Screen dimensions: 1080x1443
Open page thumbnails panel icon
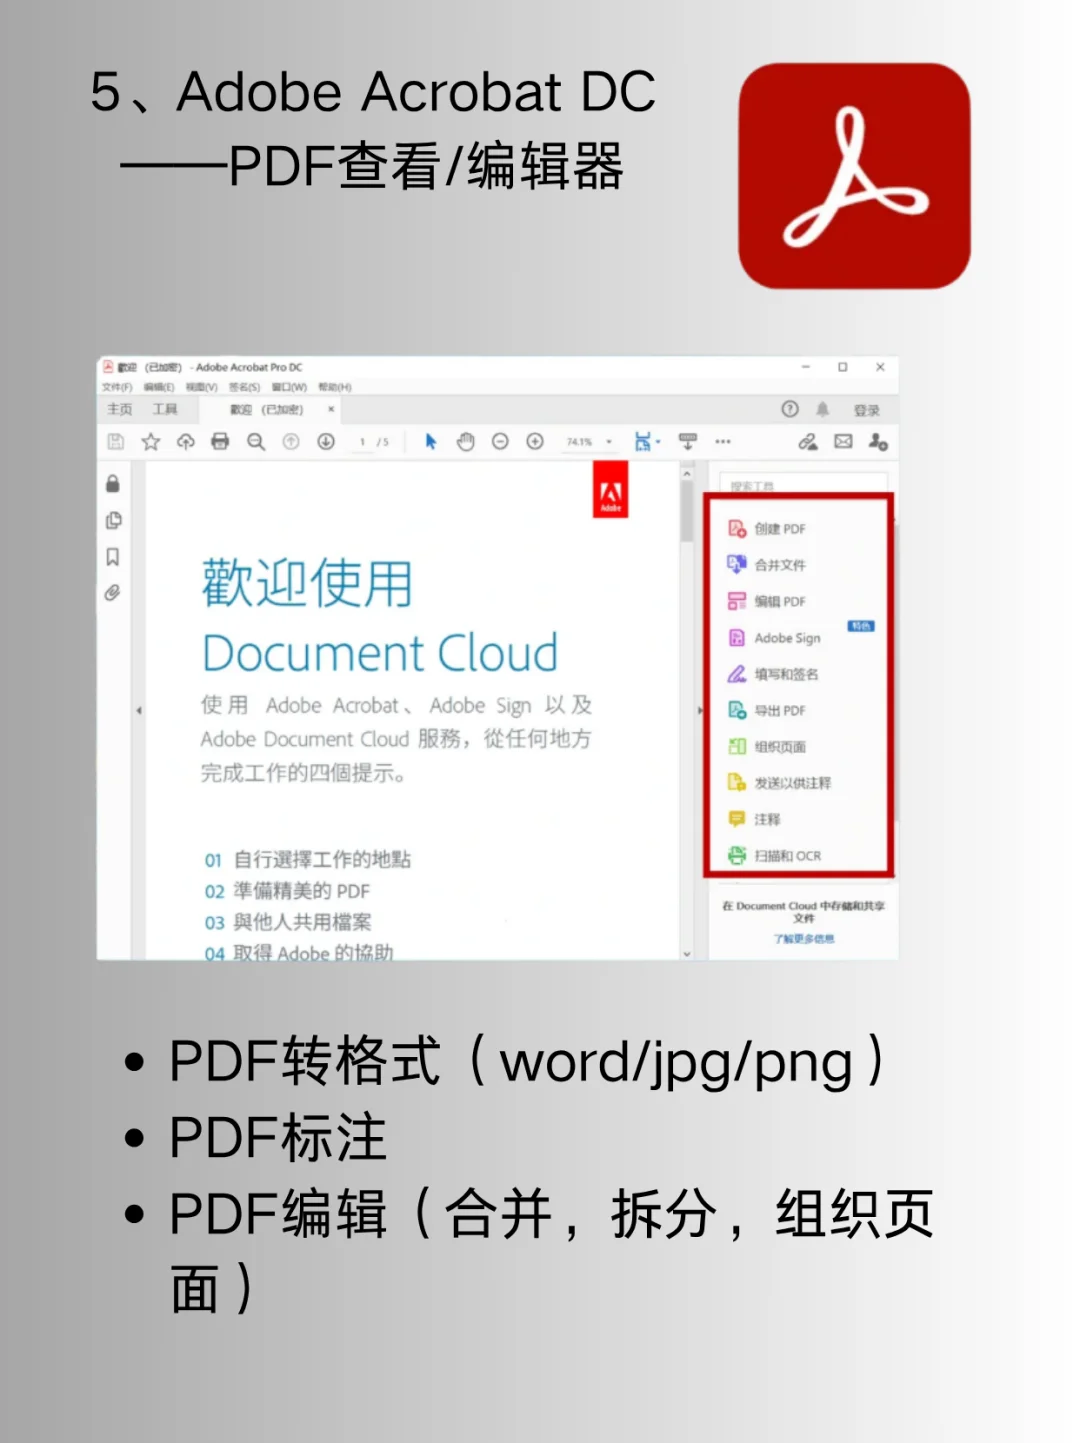(113, 521)
